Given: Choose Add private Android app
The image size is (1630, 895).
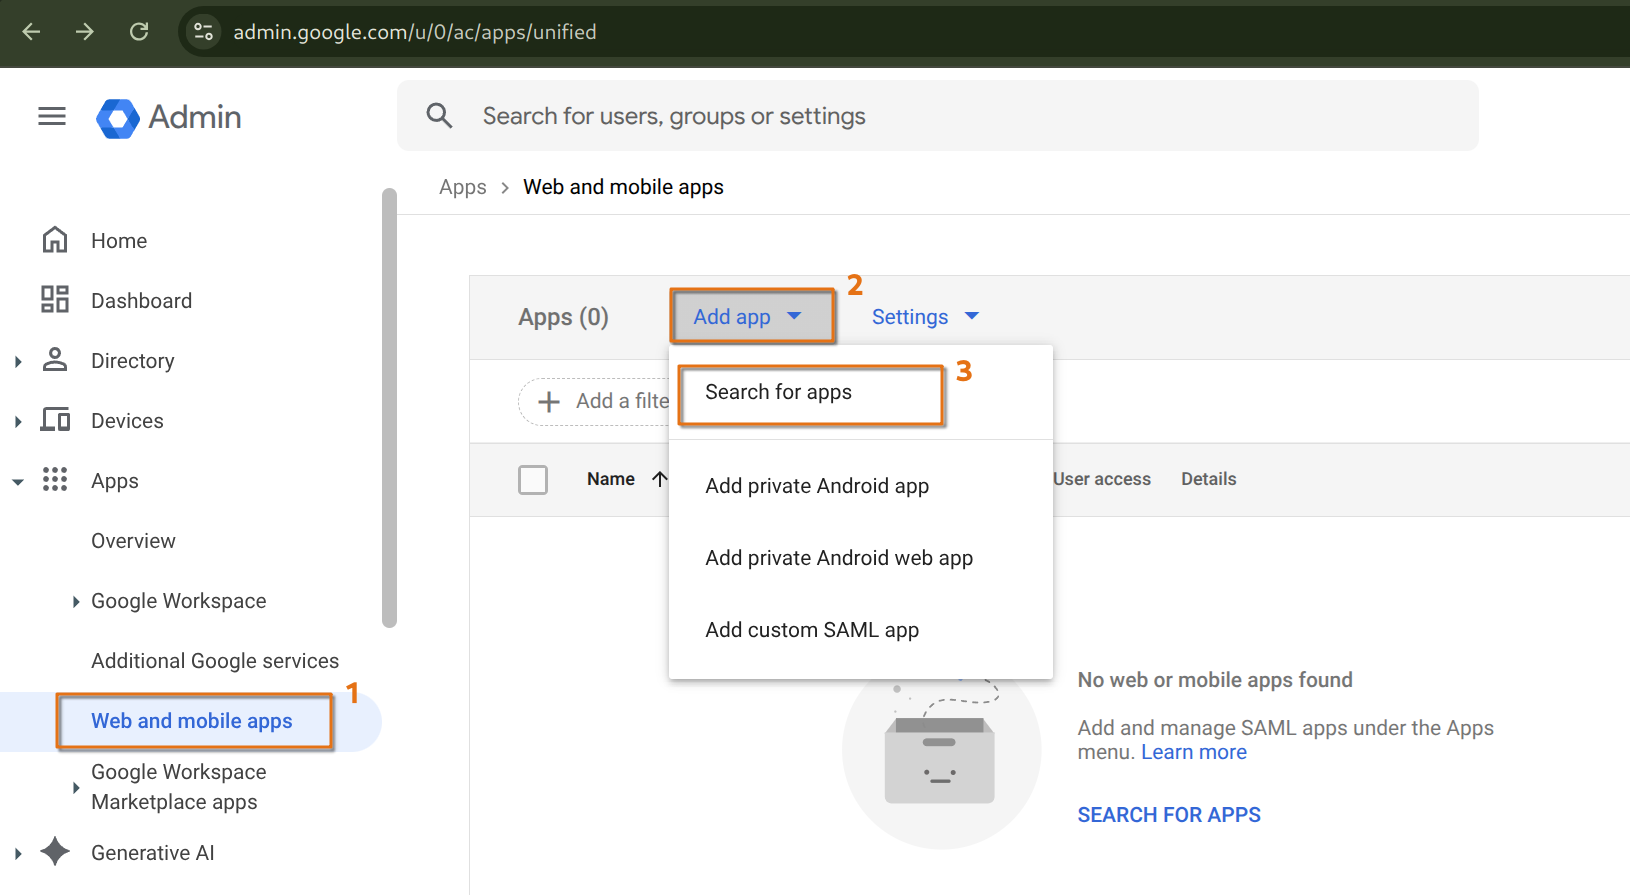Looking at the screenshot, I should point(817,486).
